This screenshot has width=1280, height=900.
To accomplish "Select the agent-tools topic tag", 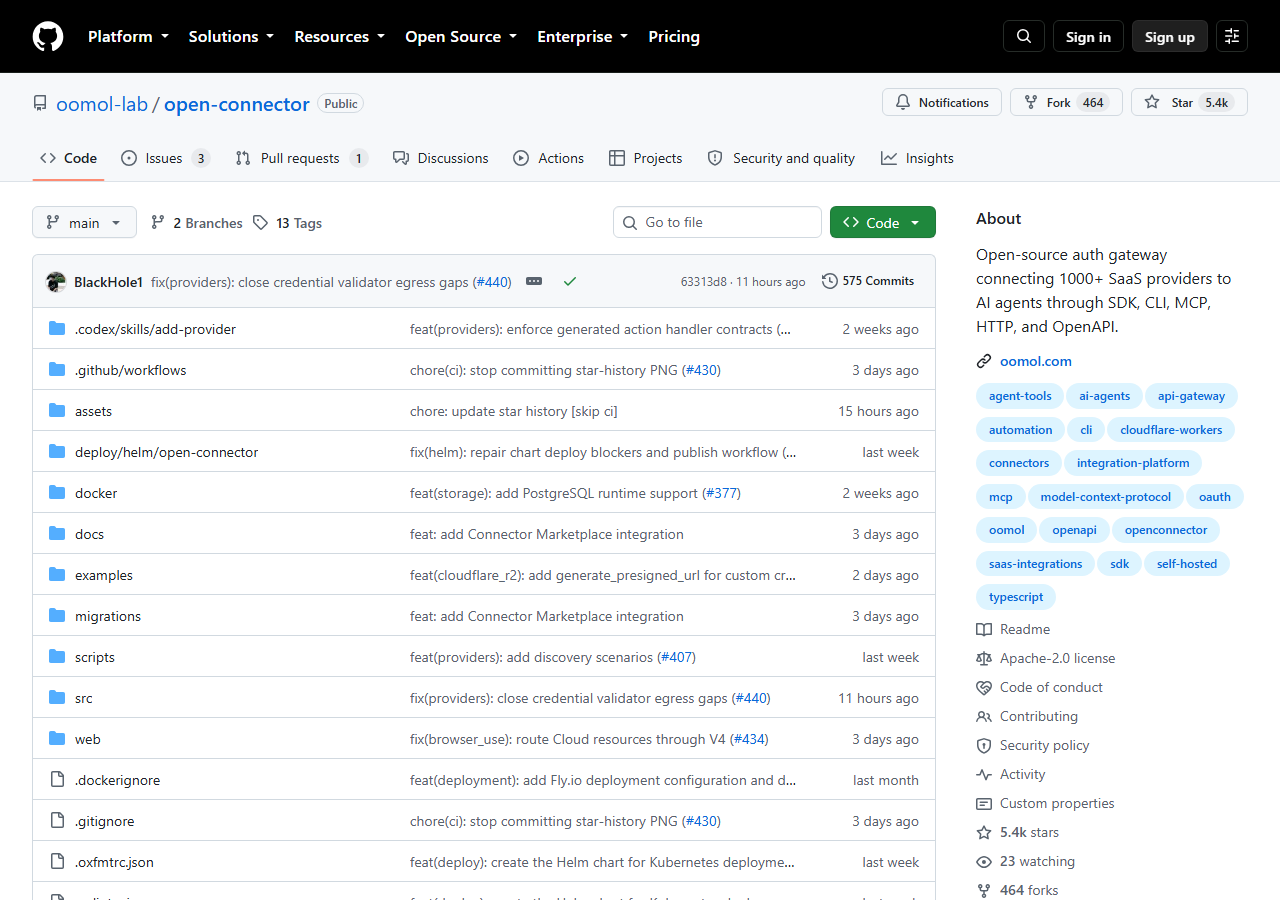I will coord(1020,396).
